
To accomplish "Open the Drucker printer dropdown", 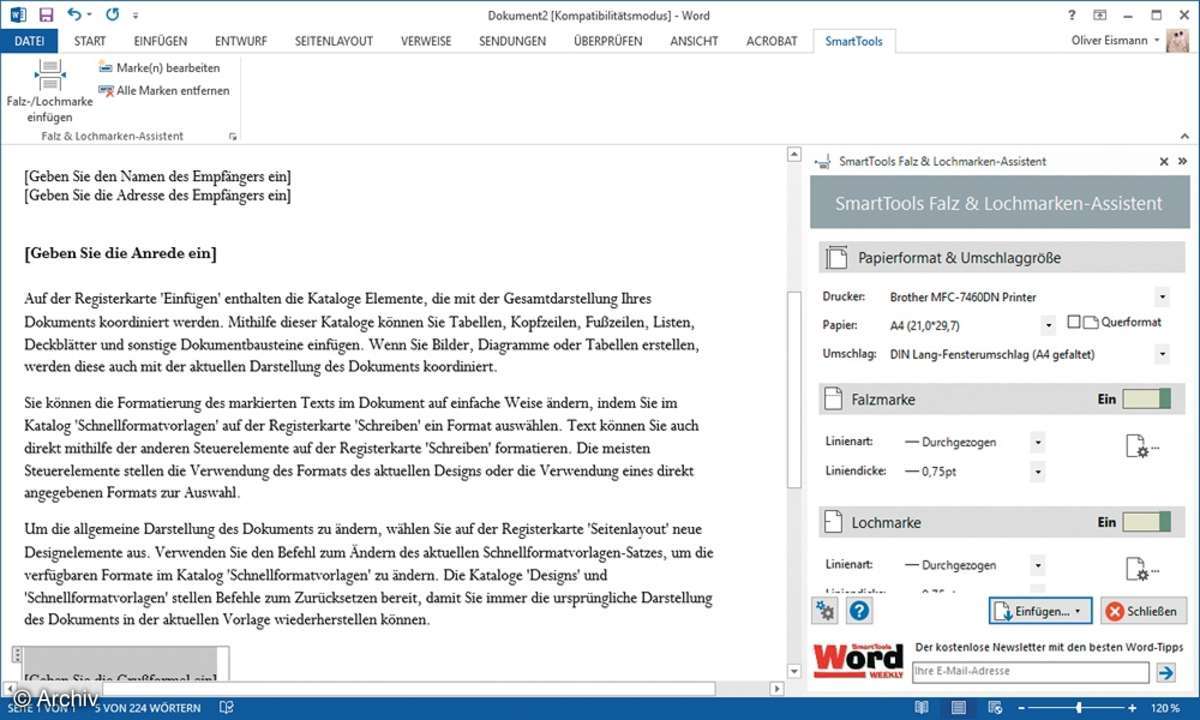I will (1162, 297).
